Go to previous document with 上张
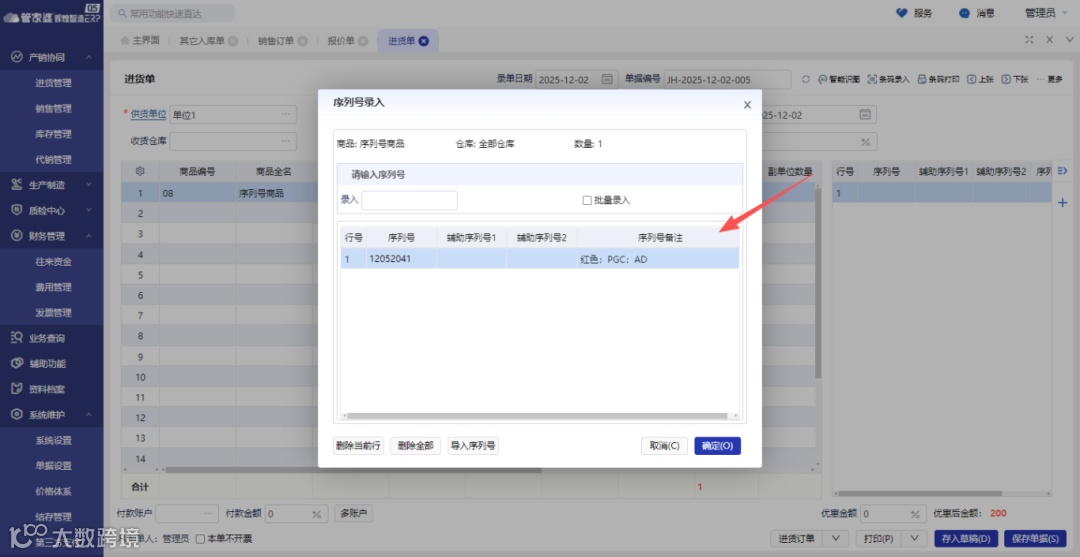 point(981,79)
